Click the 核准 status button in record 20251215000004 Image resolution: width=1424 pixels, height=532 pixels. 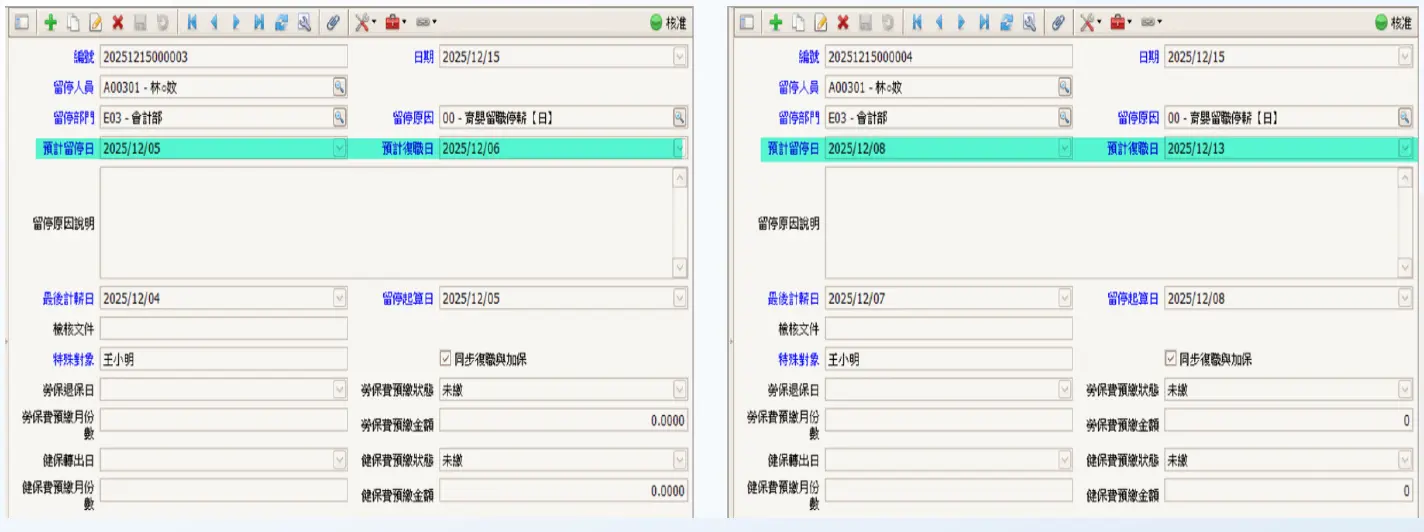tap(1392, 22)
